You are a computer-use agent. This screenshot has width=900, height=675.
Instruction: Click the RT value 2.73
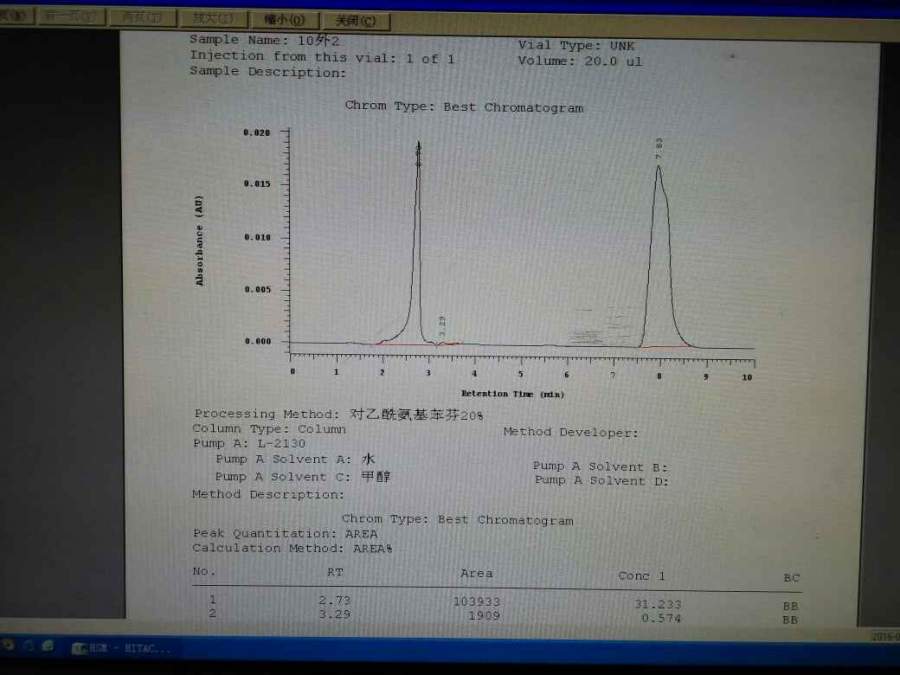(x=335, y=600)
